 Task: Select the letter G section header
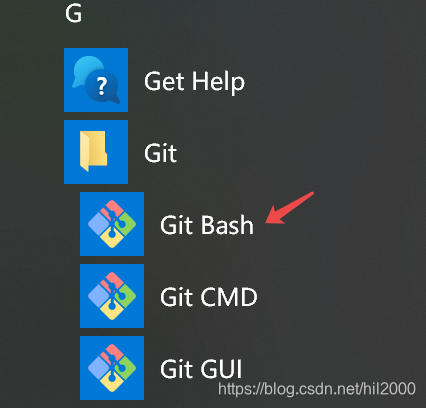pyautogui.click(x=73, y=14)
